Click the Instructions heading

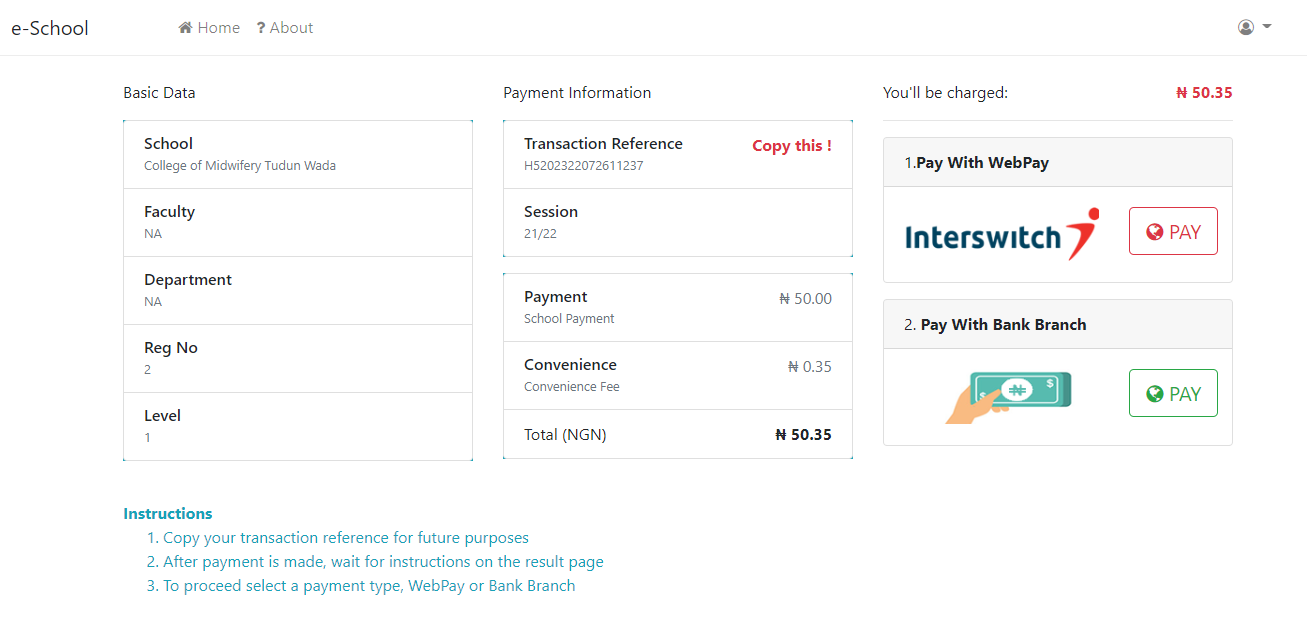pyautogui.click(x=168, y=514)
